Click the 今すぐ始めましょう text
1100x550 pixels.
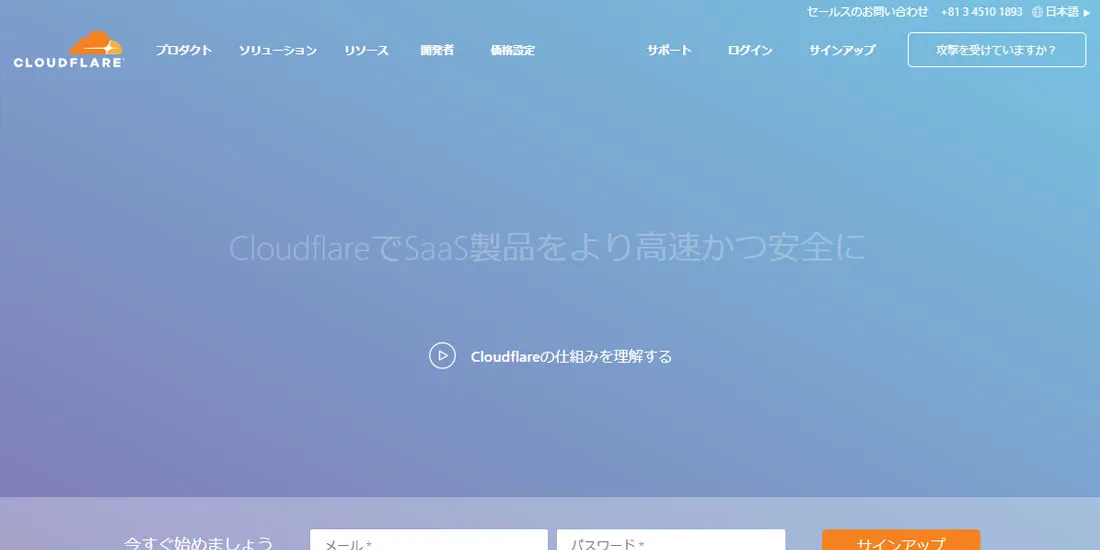tap(199, 543)
